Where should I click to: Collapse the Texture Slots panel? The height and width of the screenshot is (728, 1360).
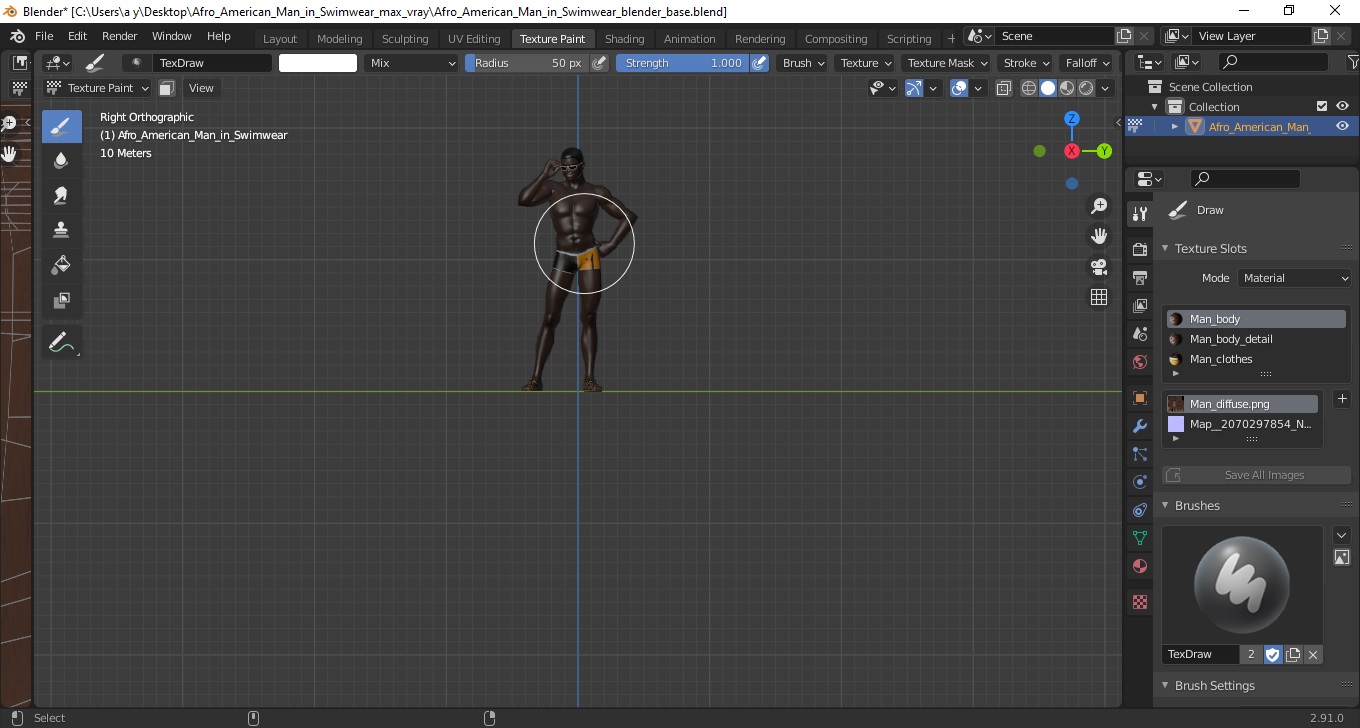click(1165, 248)
